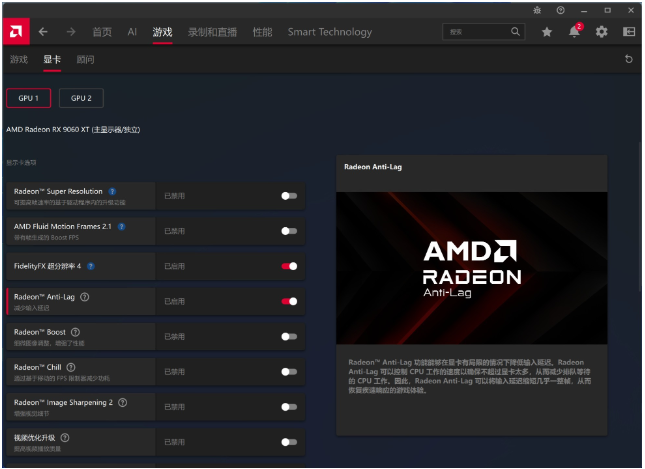This screenshot has height=469, width=645.
Task: Select the GPU 2 button
Action: tap(81, 98)
